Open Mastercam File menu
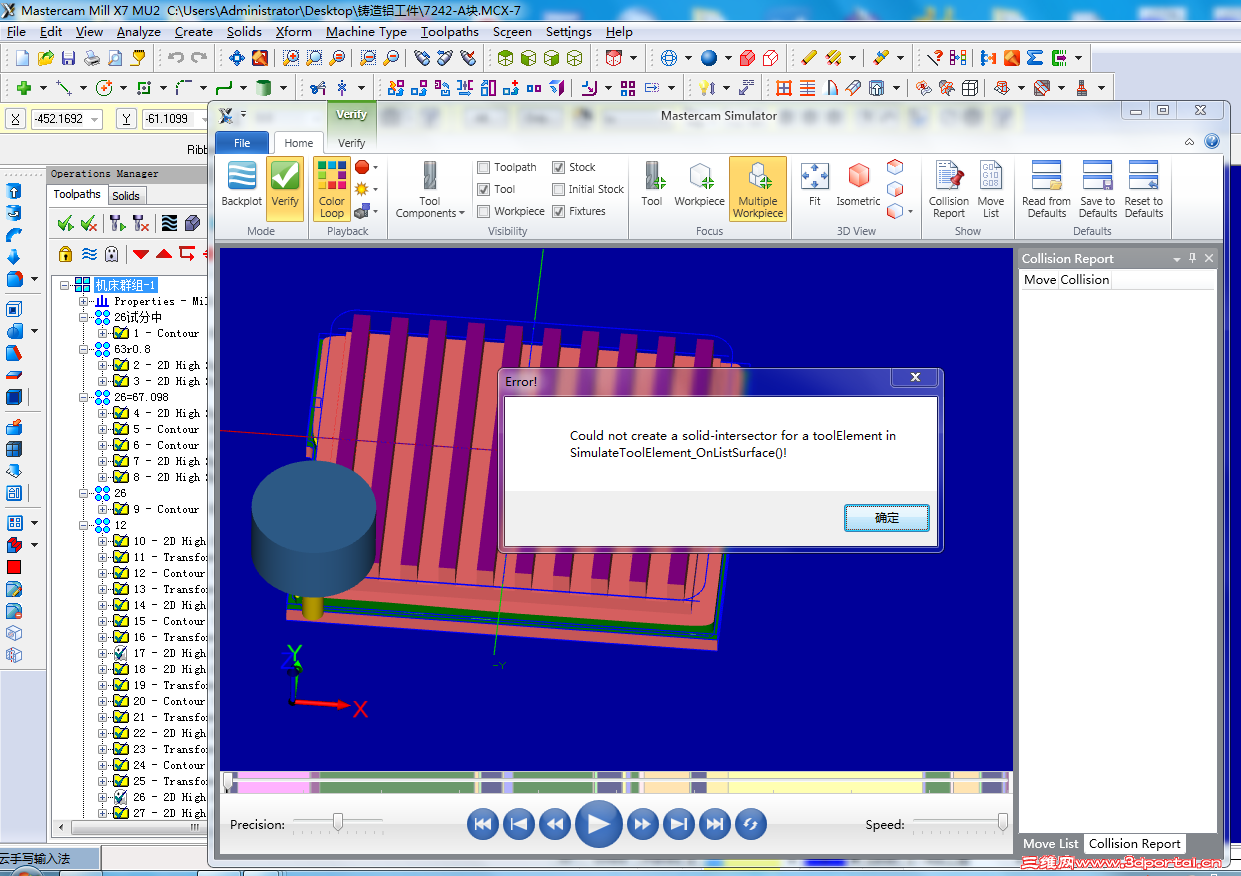 [16, 32]
